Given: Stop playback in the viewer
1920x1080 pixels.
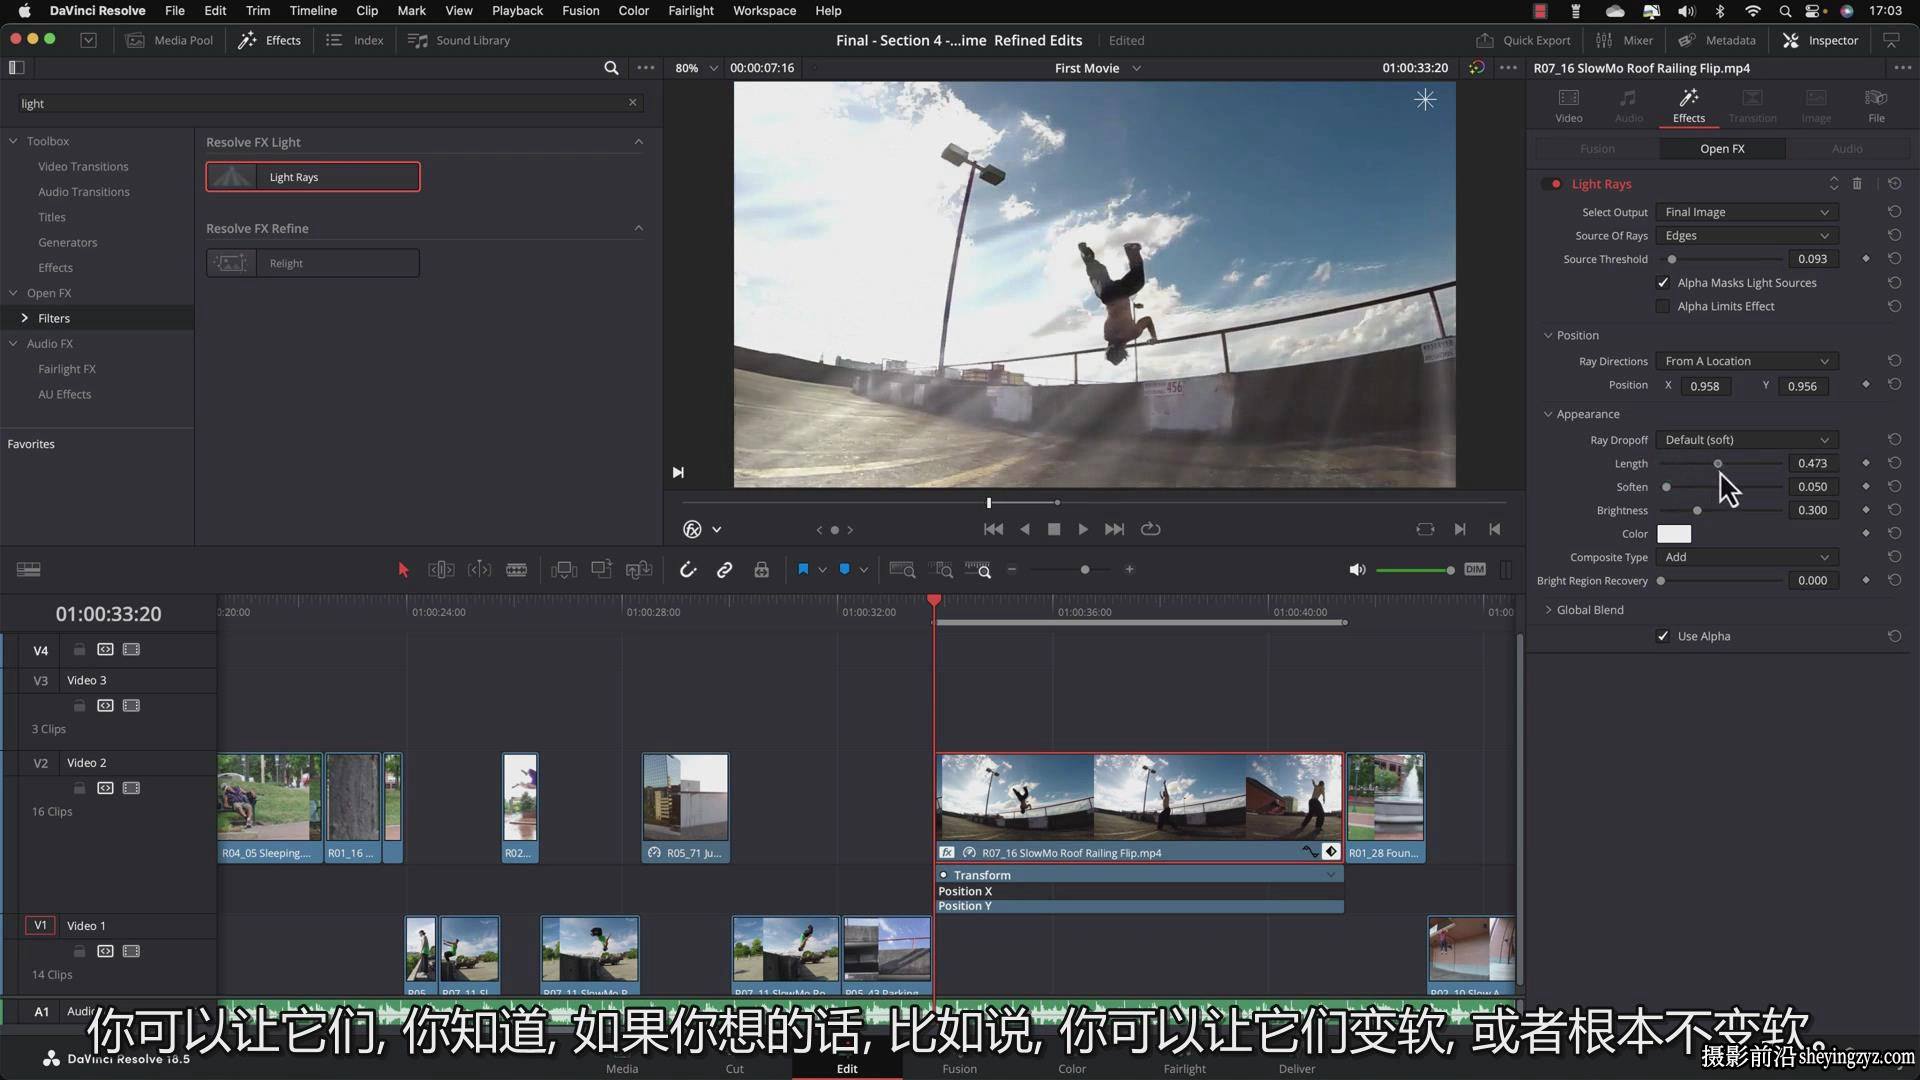Looking at the screenshot, I should pos(1054,529).
